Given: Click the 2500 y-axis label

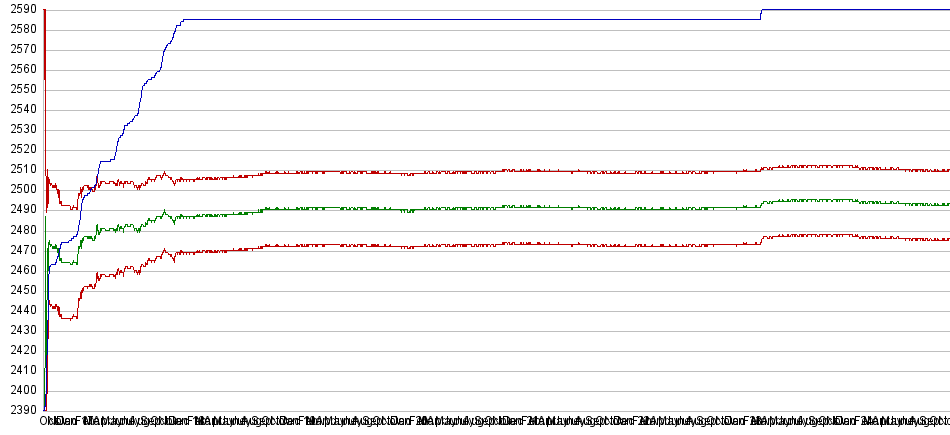Looking at the screenshot, I should (x=22, y=189).
